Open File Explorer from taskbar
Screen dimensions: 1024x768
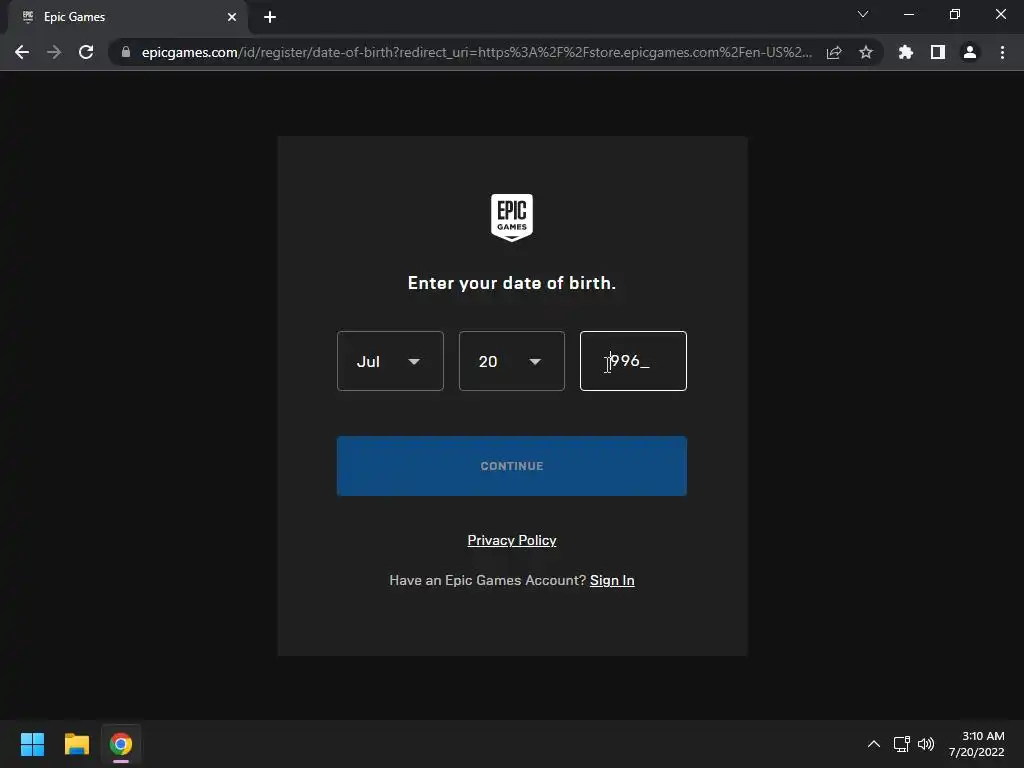click(76, 744)
